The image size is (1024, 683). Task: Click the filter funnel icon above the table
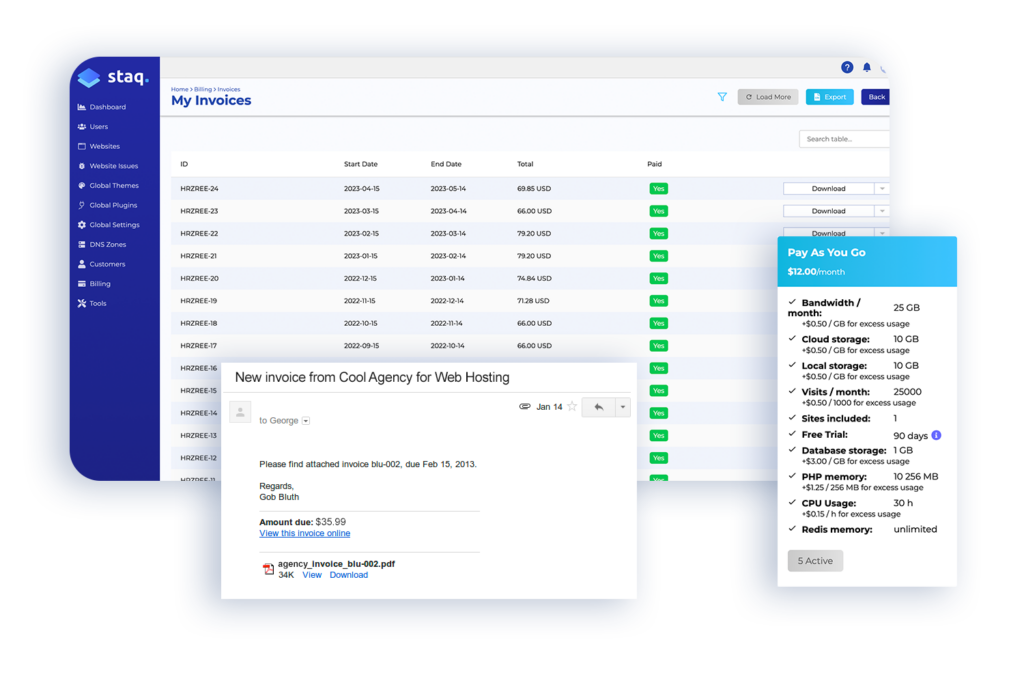point(722,97)
